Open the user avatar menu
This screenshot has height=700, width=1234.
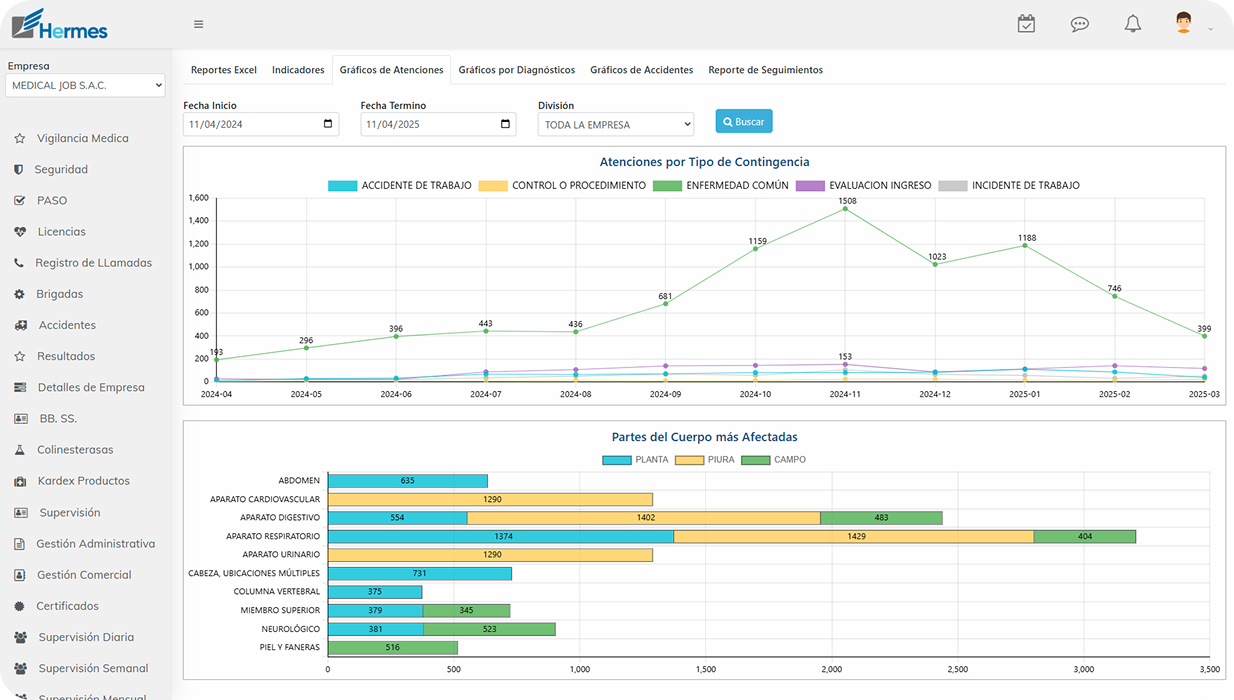[1192, 24]
